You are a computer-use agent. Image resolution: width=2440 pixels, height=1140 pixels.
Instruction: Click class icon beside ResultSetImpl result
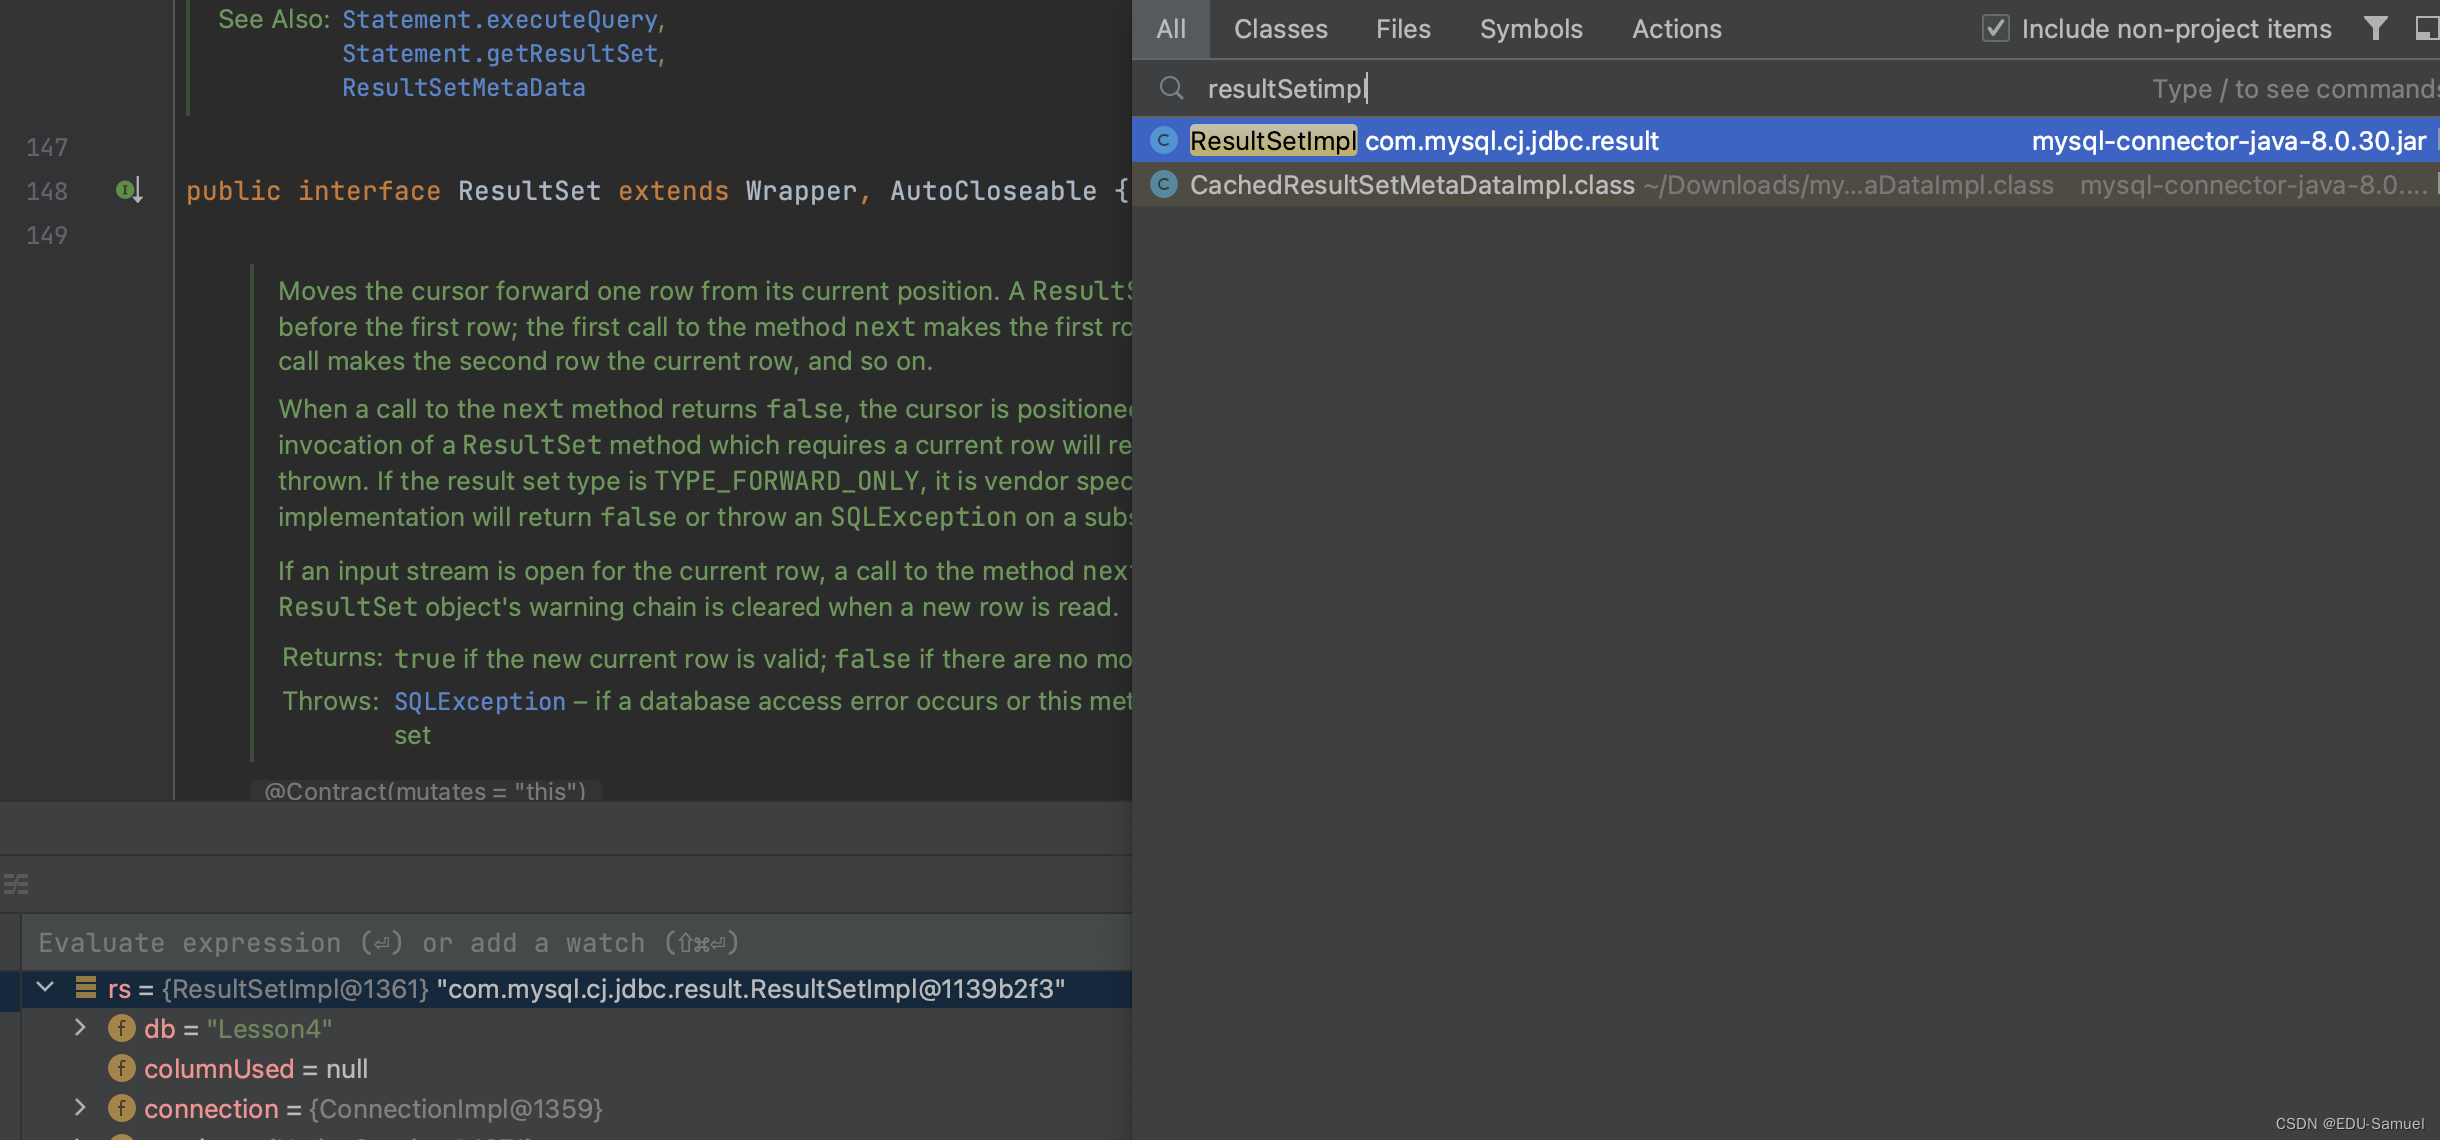tap(1164, 141)
